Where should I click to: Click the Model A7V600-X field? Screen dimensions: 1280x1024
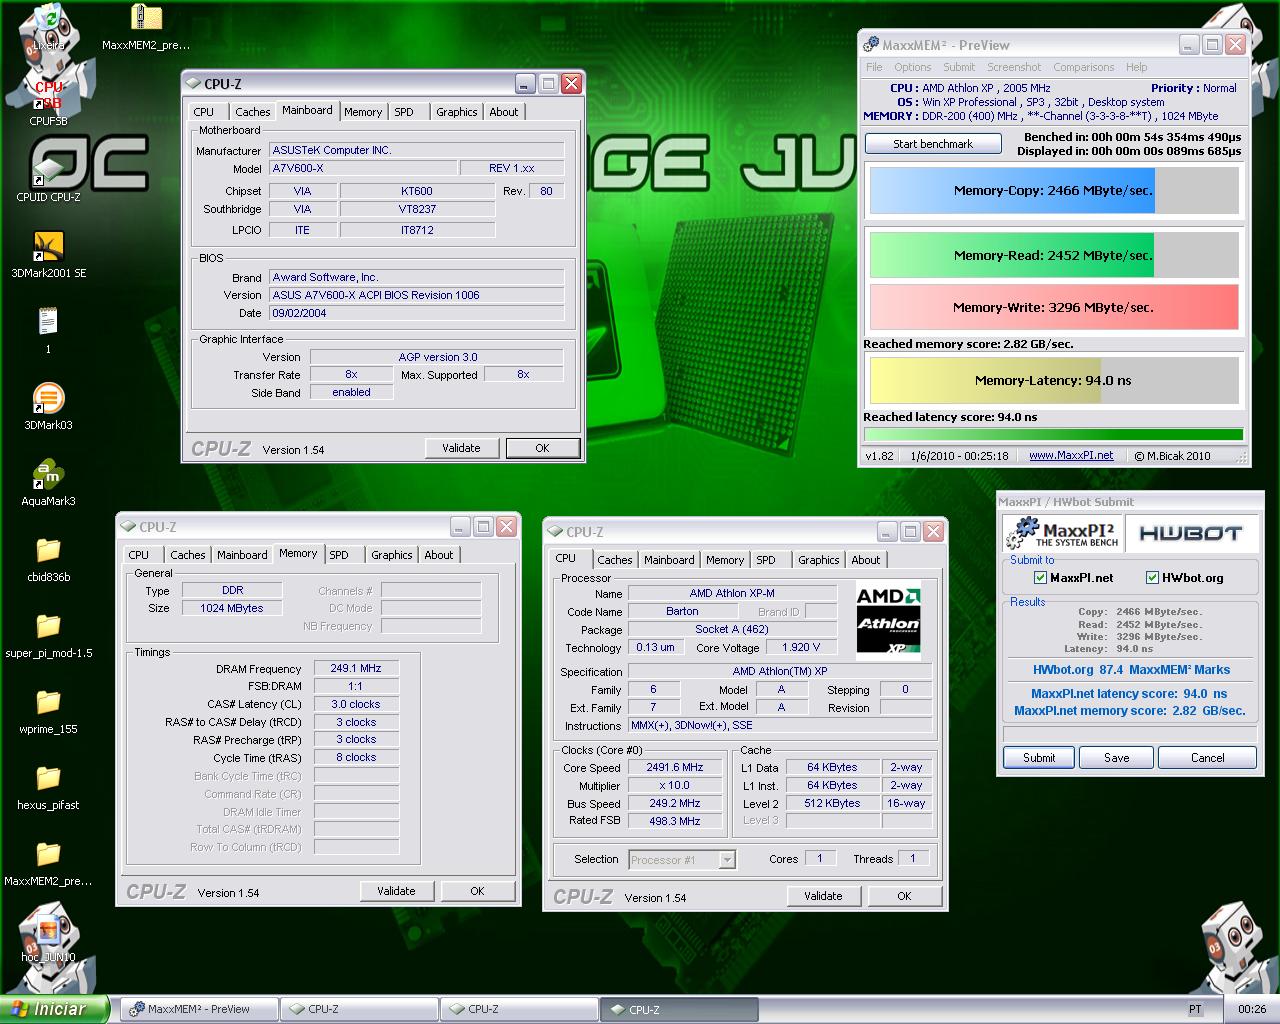[x=363, y=168]
